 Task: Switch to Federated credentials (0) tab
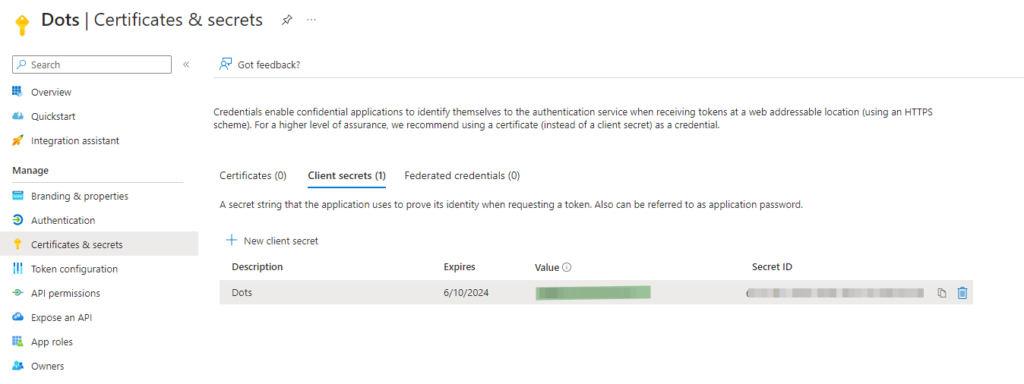(462, 176)
